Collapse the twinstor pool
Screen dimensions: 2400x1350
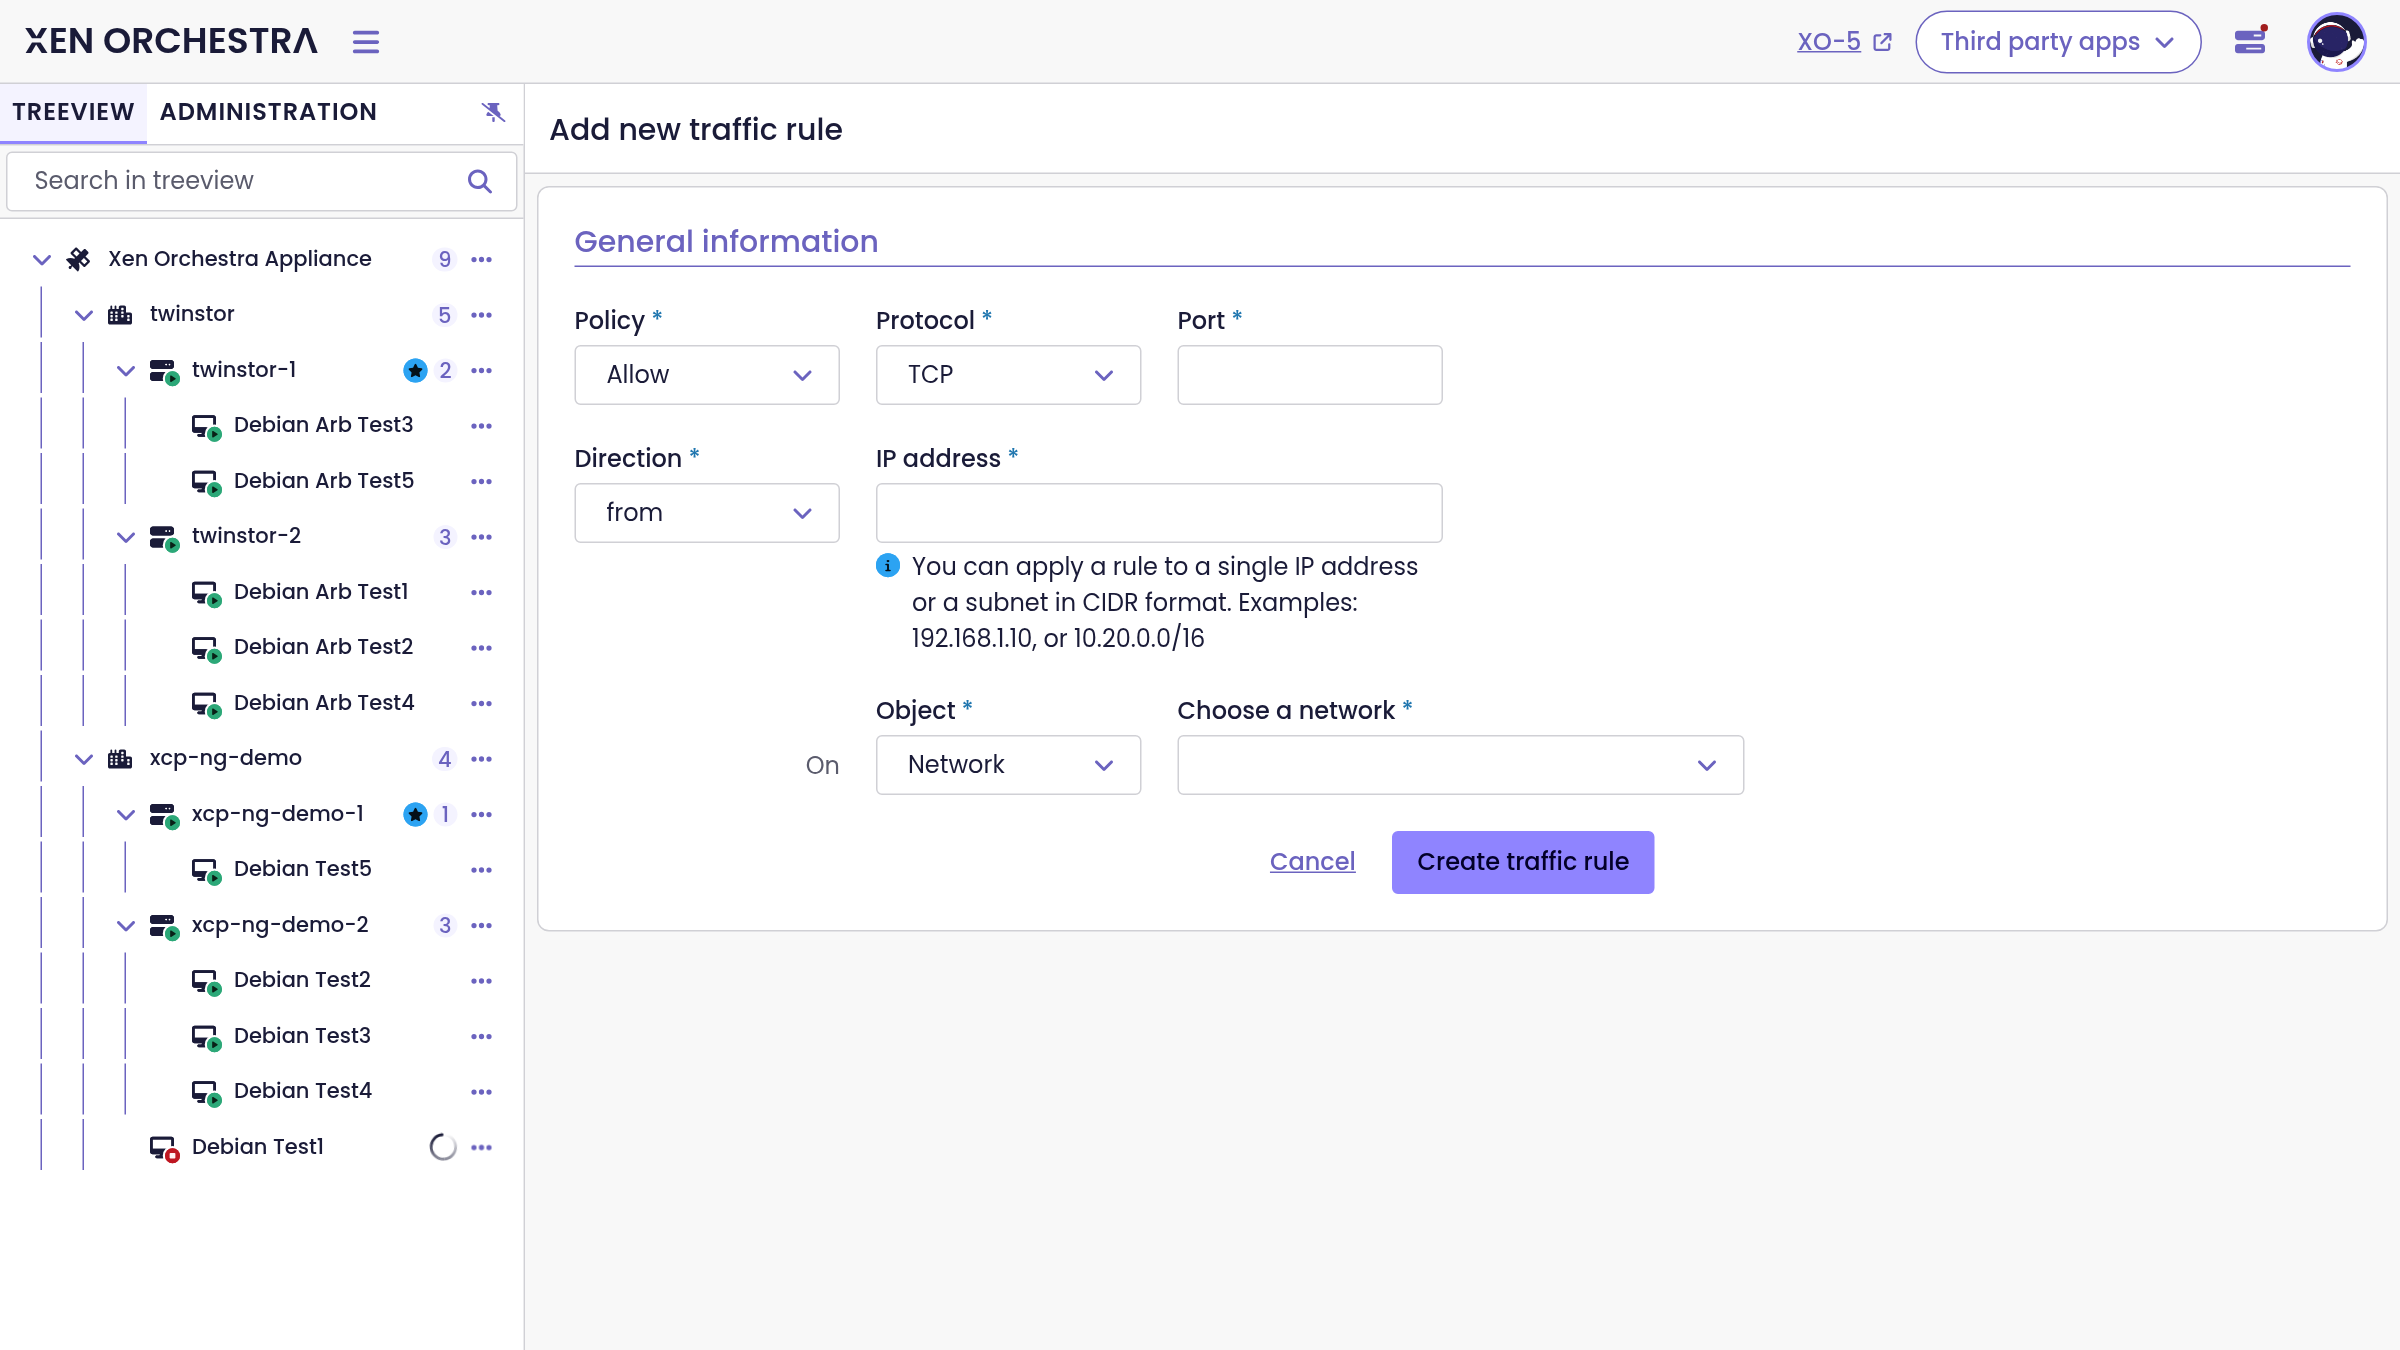point(84,315)
